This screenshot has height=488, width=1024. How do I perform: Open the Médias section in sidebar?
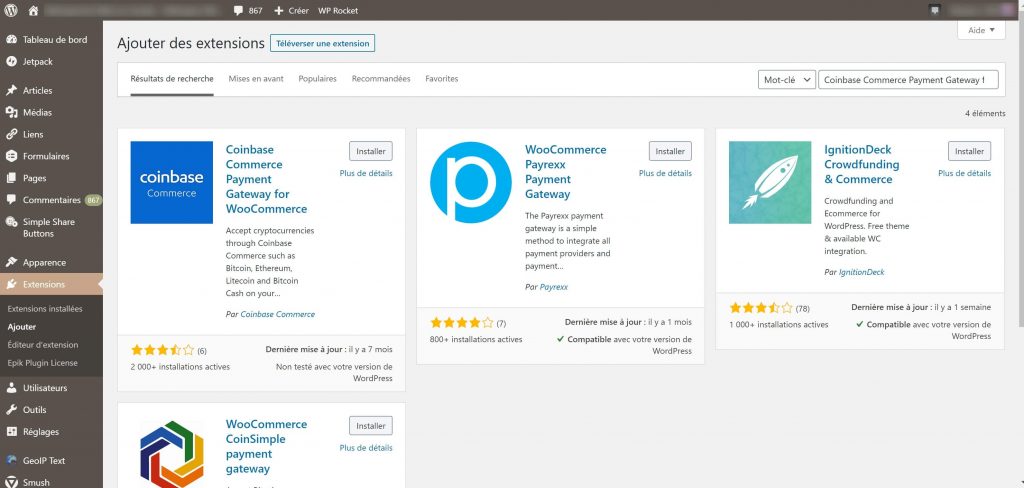click(x=37, y=112)
